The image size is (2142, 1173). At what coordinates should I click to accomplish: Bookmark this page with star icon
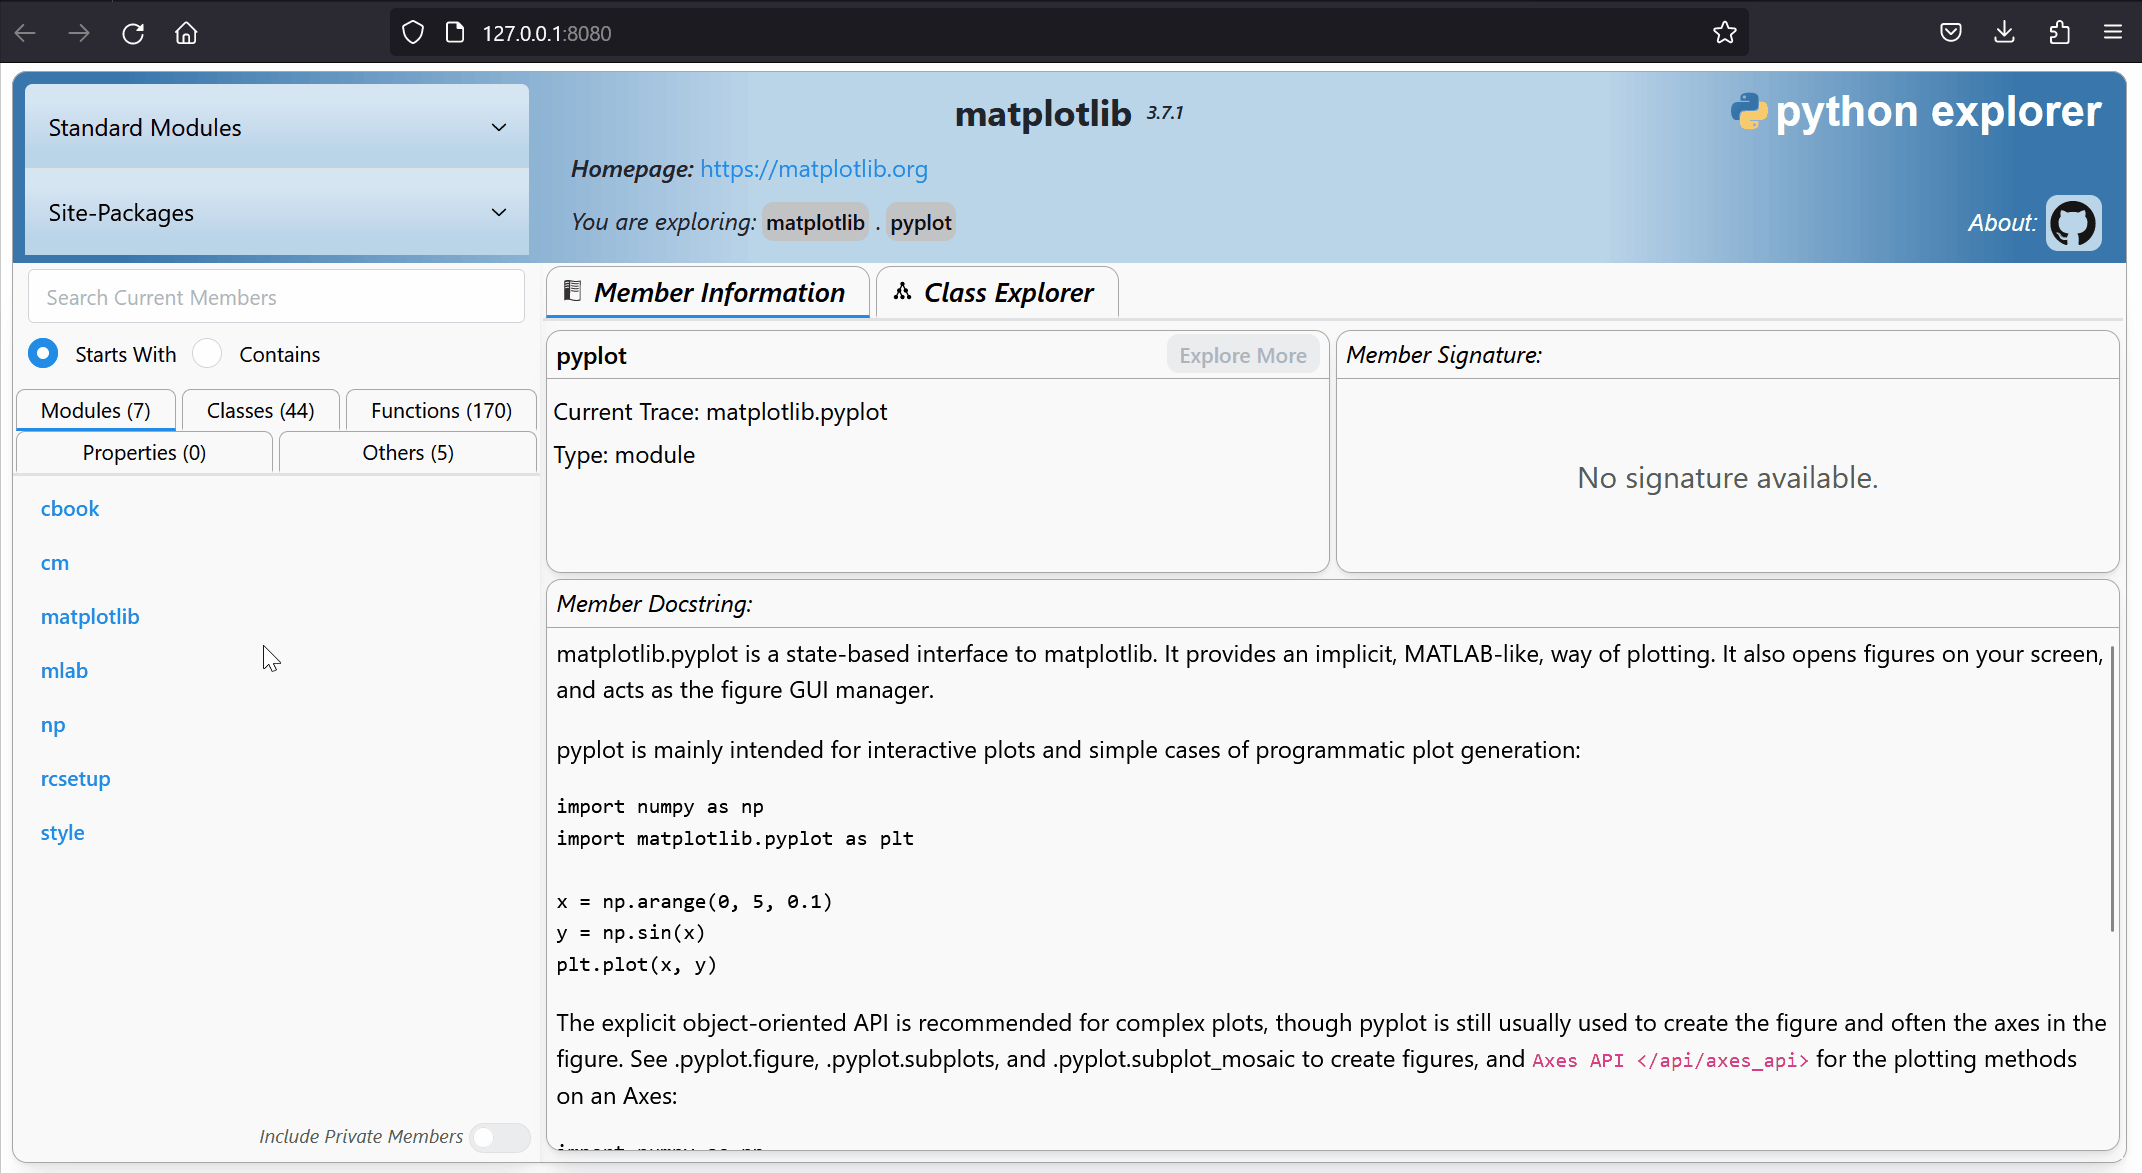1724,33
